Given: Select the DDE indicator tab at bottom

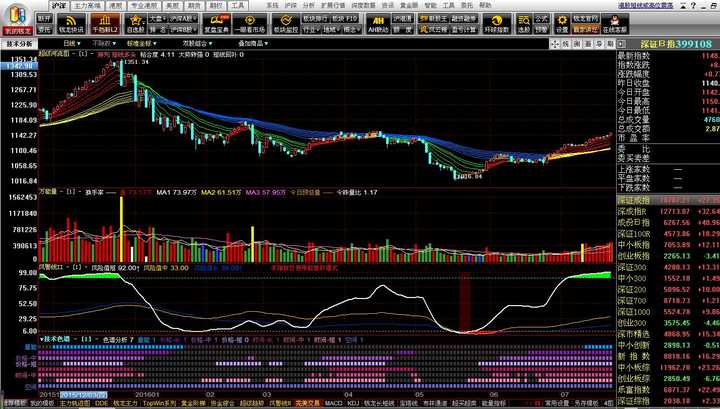Looking at the screenshot, I should tap(101, 403).
